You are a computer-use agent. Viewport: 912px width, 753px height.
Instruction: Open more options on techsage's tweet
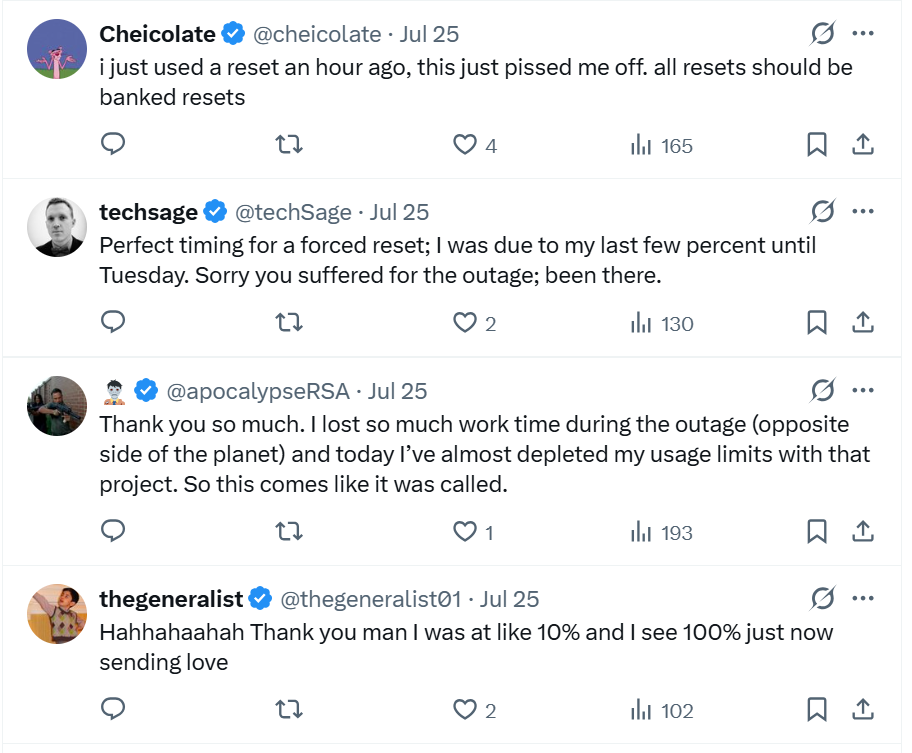[x=863, y=211]
